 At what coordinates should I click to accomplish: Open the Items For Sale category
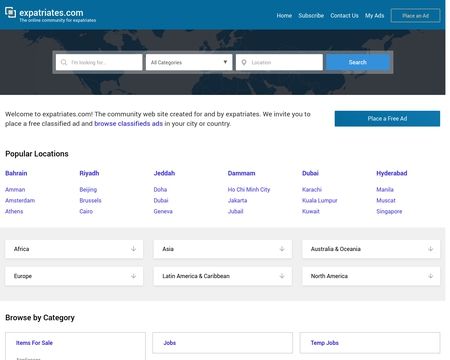[x=34, y=343]
